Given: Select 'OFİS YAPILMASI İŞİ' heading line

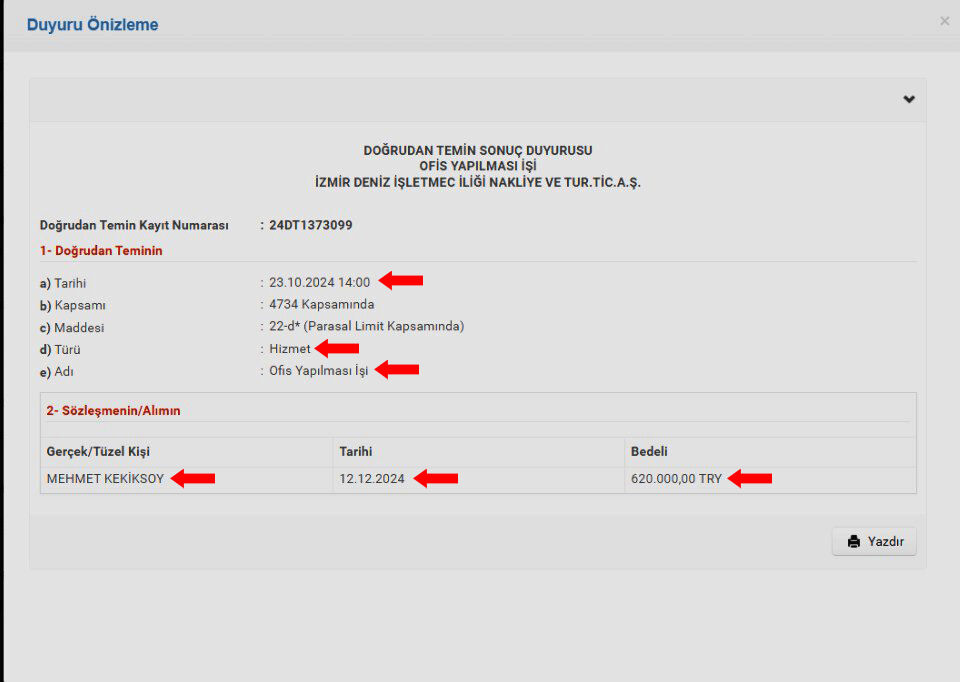Looking at the screenshot, I should [x=478, y=166].
